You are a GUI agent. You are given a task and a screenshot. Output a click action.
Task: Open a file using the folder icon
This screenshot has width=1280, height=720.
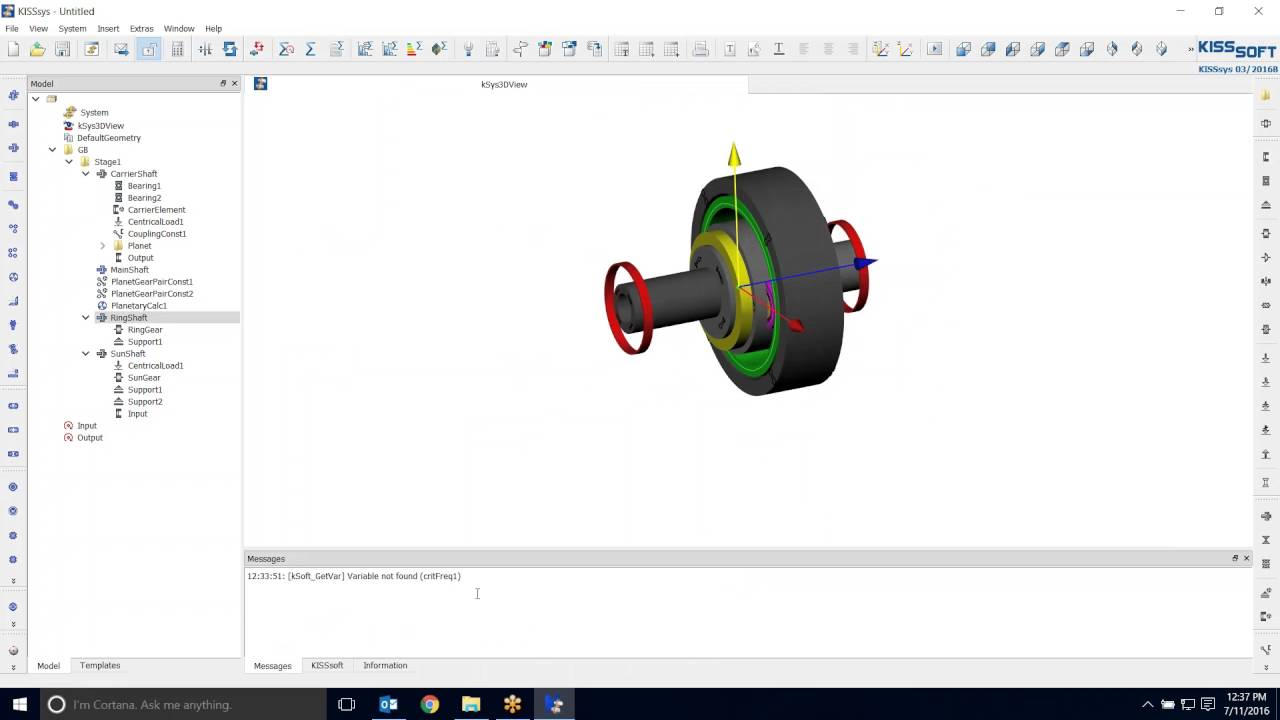[x=37, y=49]
